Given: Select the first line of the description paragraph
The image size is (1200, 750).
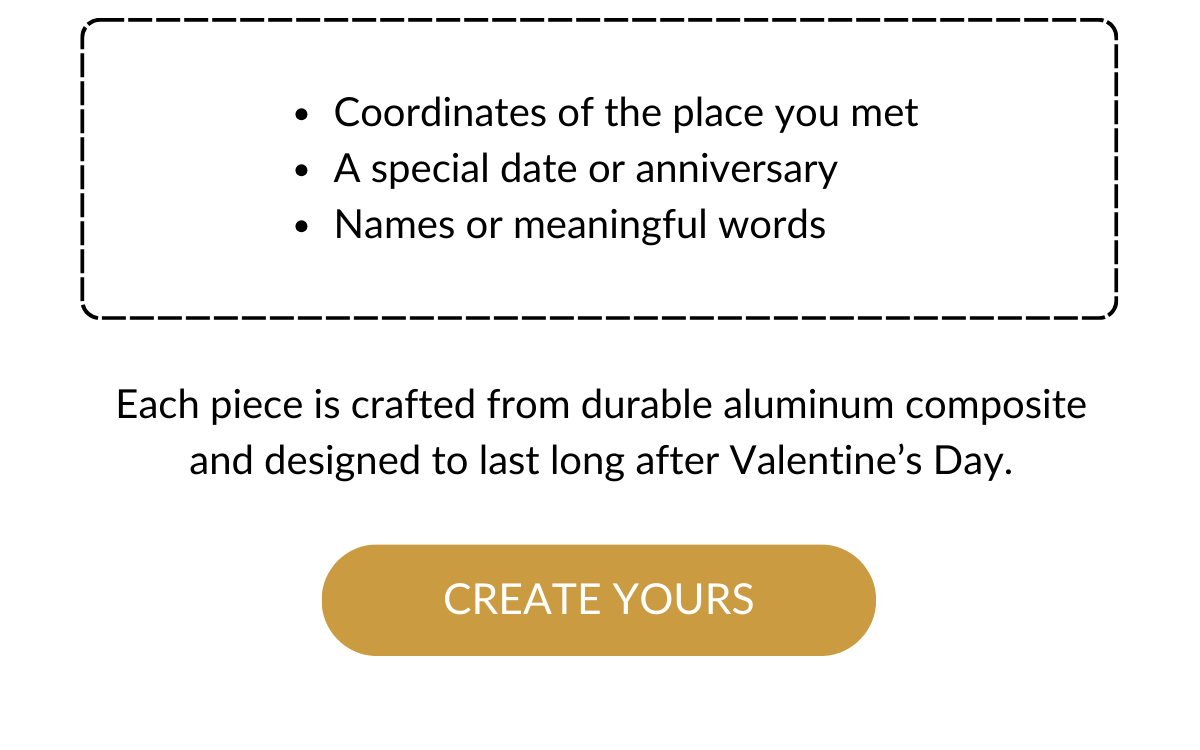Looking at the screenshot, I should (600, 405).
